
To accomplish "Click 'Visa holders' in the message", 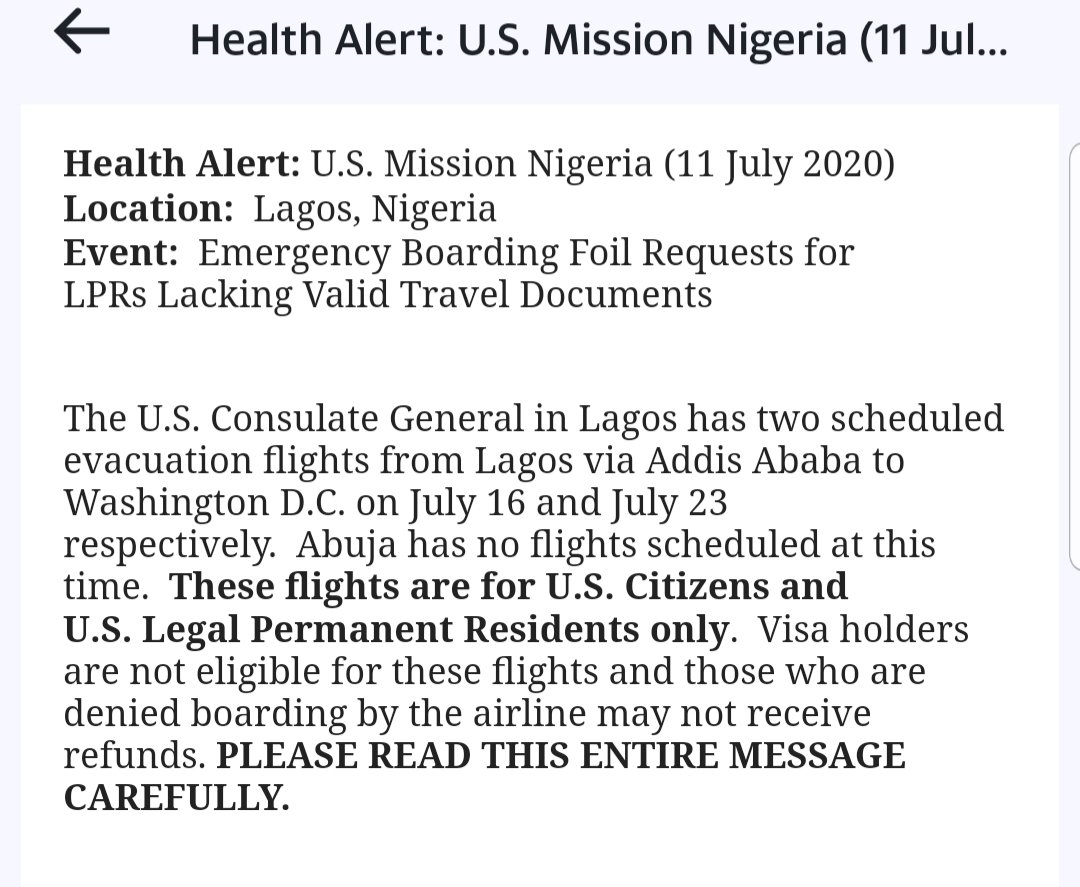I will pyautogui.click(x=863, y=629).
